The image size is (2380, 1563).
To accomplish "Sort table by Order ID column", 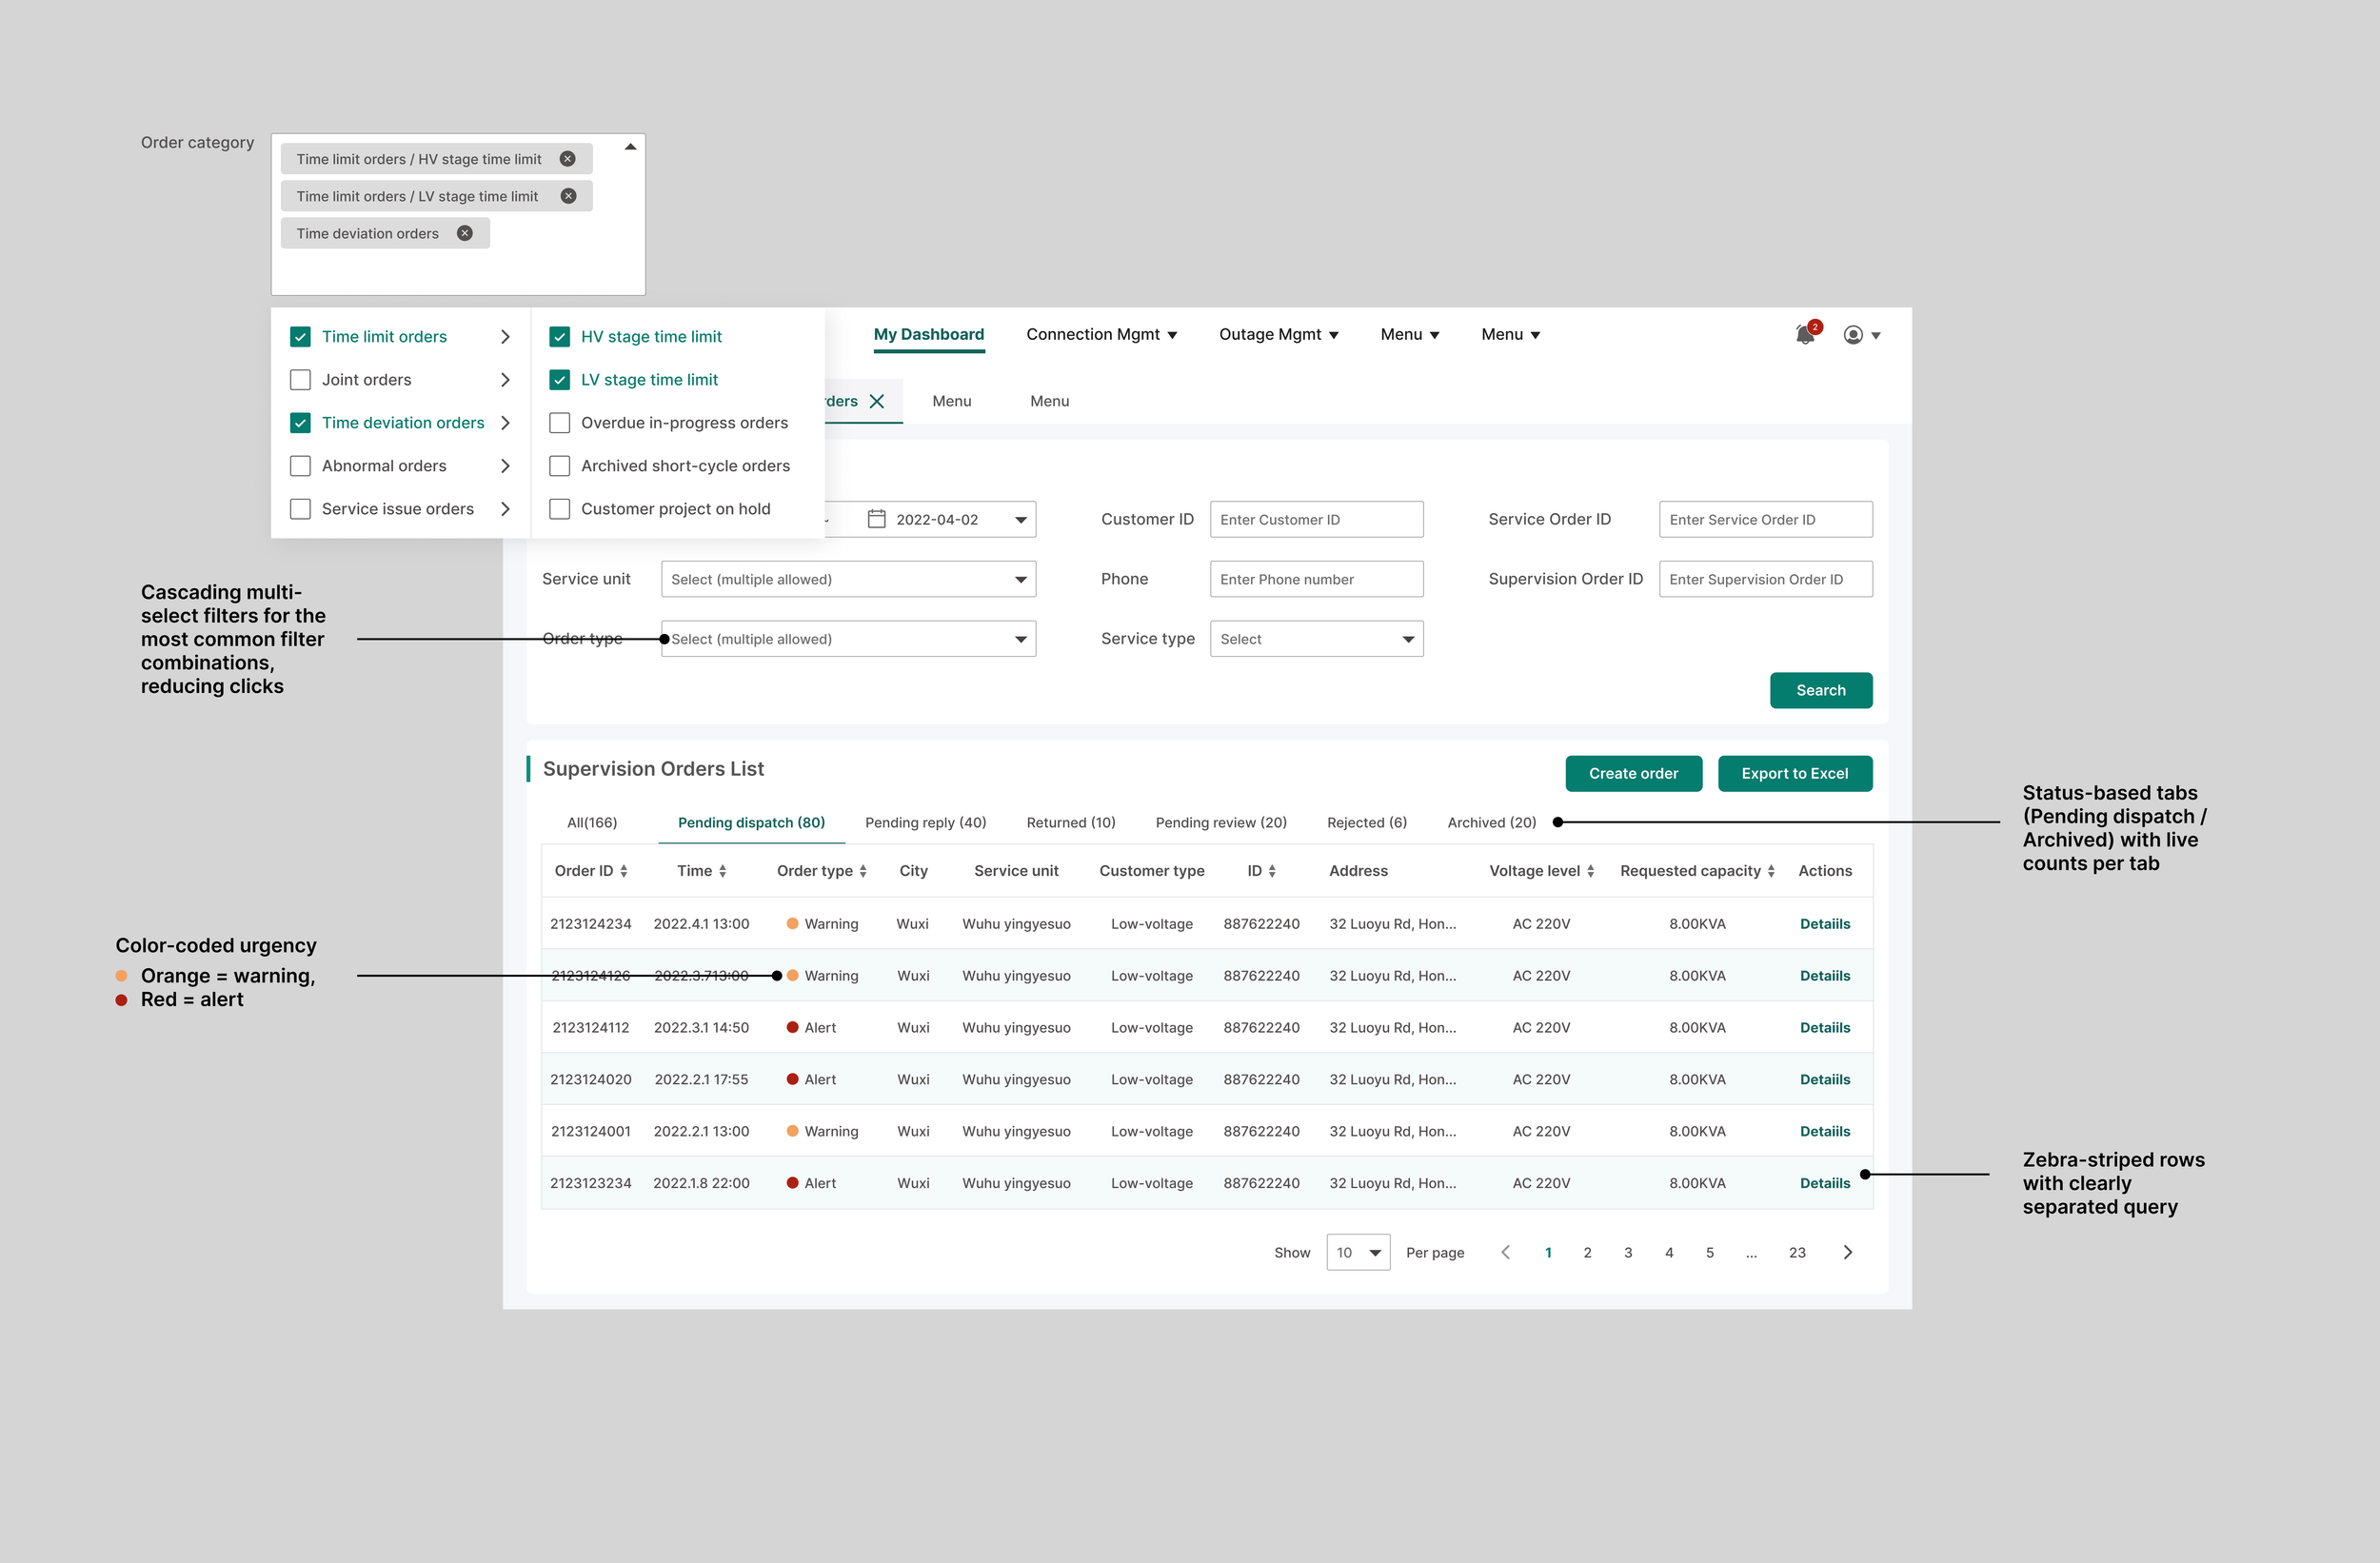I will pyautogui.click(x=624, y=871).
